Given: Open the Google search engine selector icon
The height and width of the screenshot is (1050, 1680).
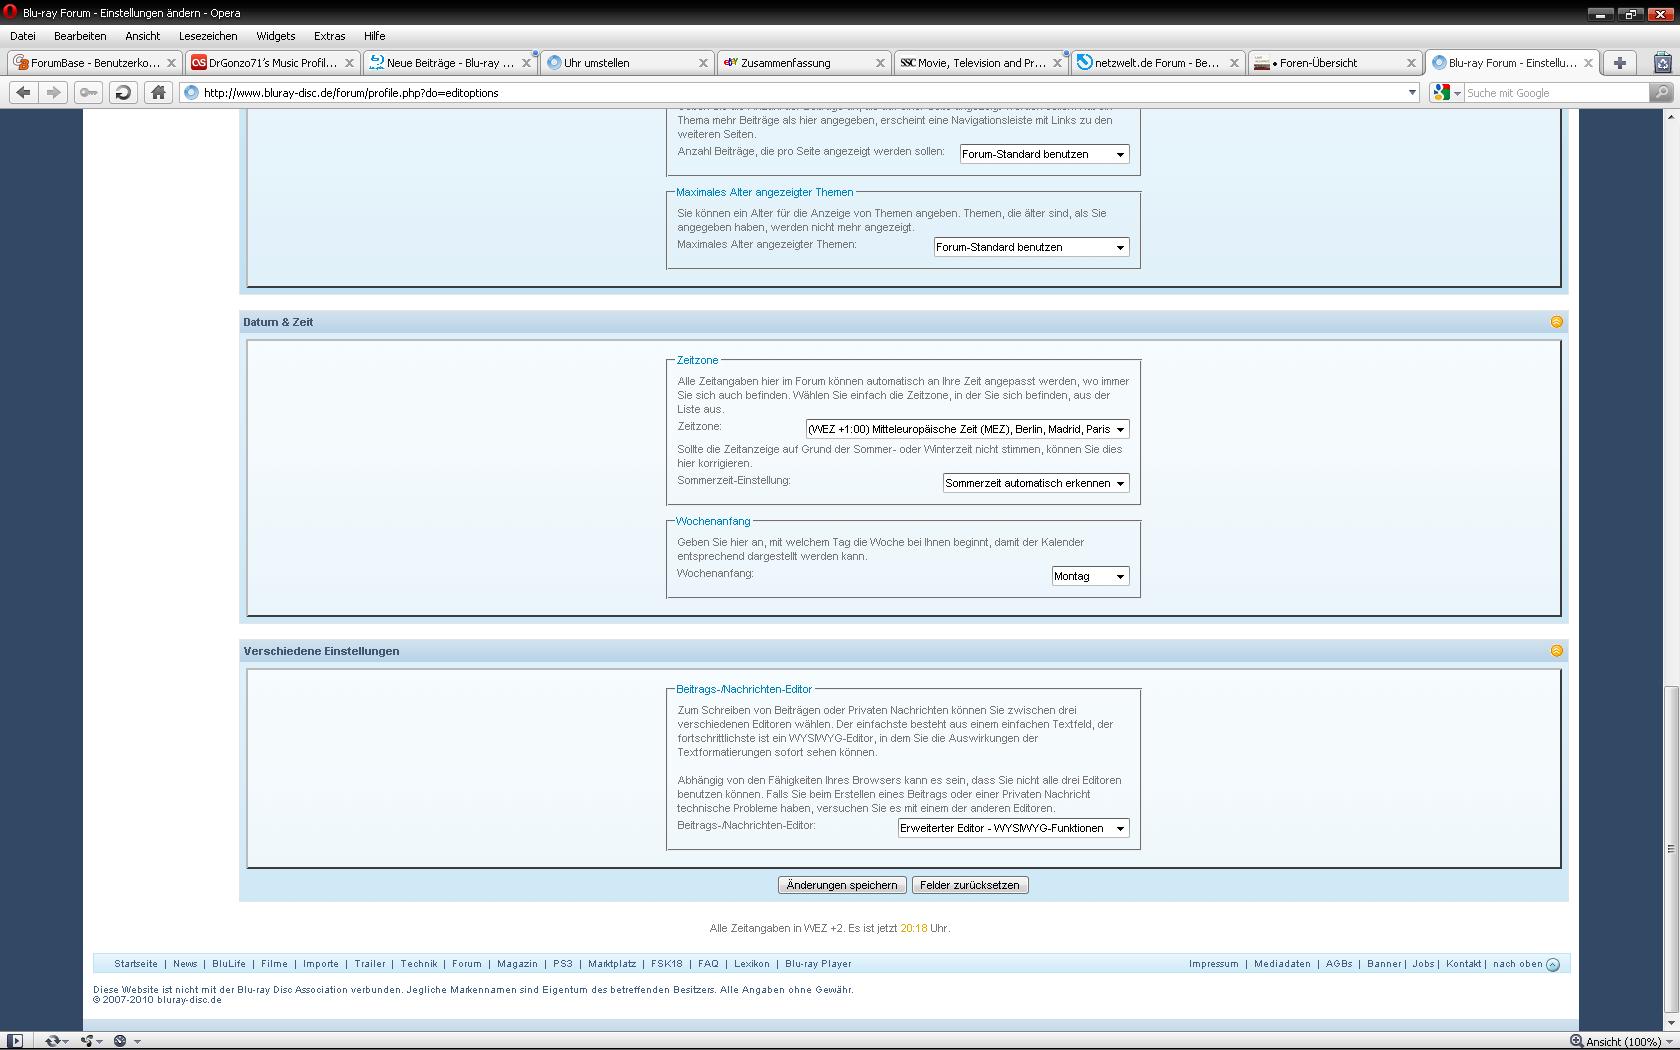Looking at the screenshot, I should tap(1446, 92).
